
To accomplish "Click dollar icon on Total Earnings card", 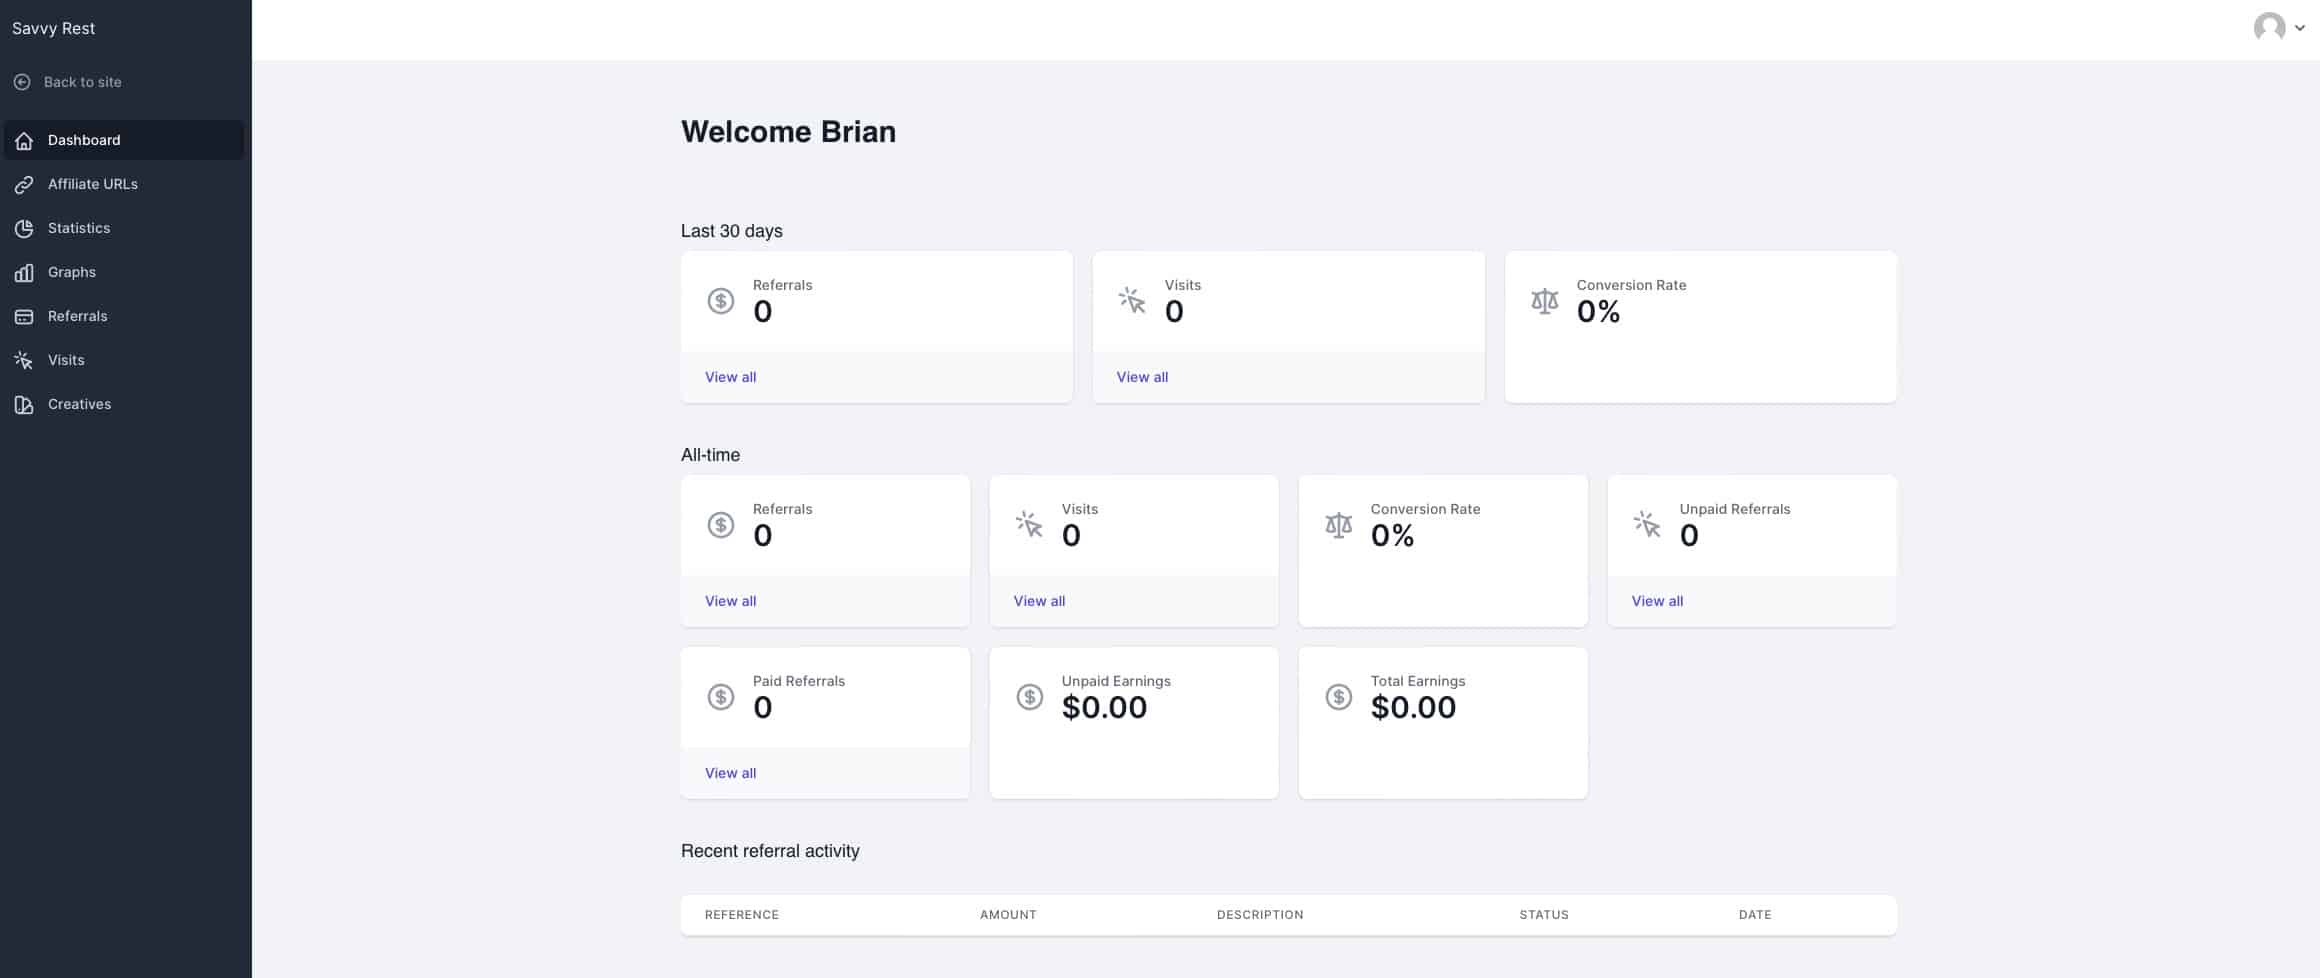I will (1339, 697).
